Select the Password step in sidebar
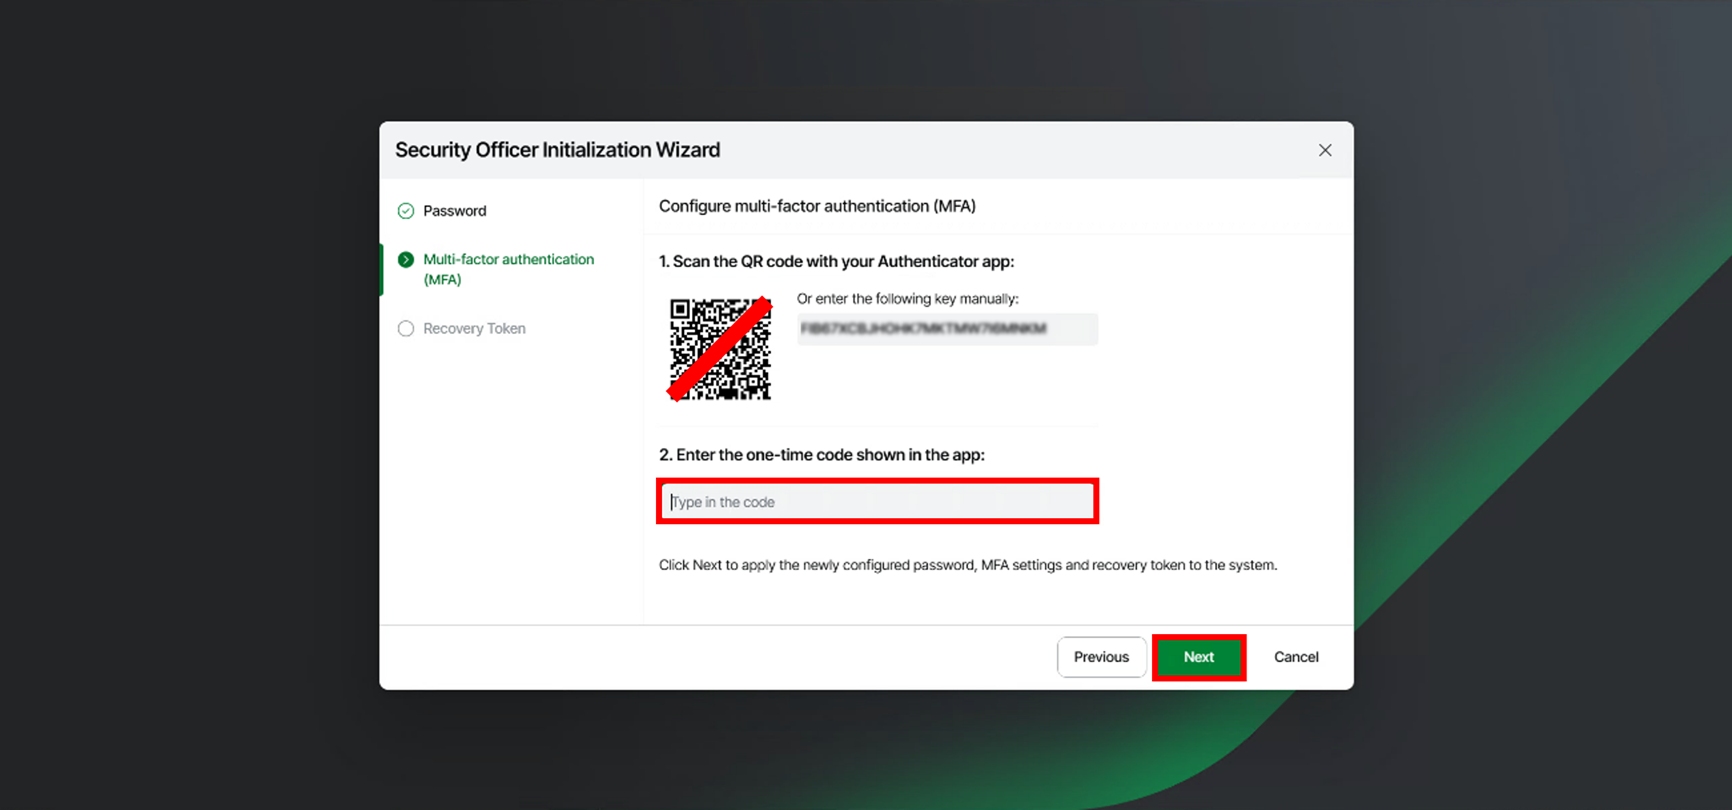 coord(454,211)
